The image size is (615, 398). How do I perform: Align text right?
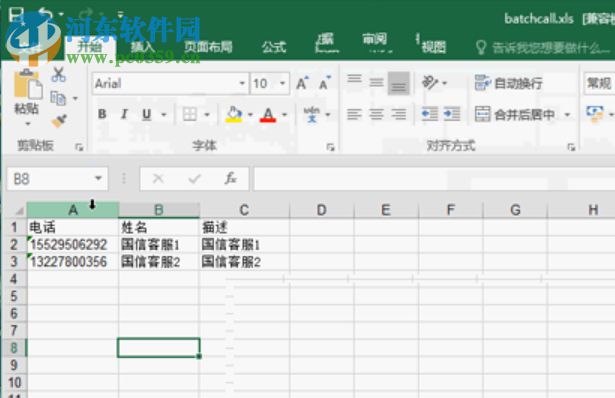pos(399,114)
